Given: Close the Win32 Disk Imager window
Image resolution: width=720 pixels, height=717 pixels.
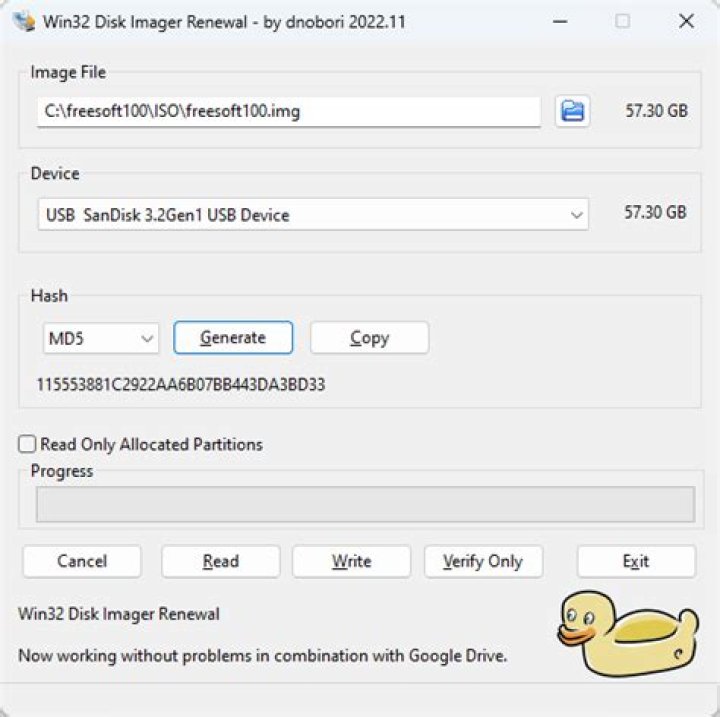Looking at the screenshot, I should (x=686, y=21).
